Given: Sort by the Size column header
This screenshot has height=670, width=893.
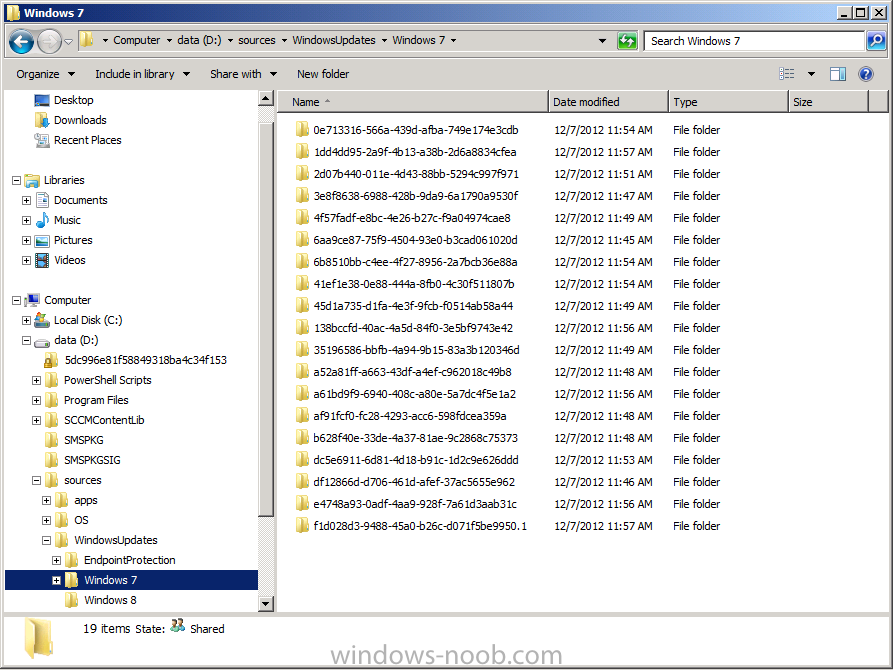Looking at the screenshot, I should point(829,102).
